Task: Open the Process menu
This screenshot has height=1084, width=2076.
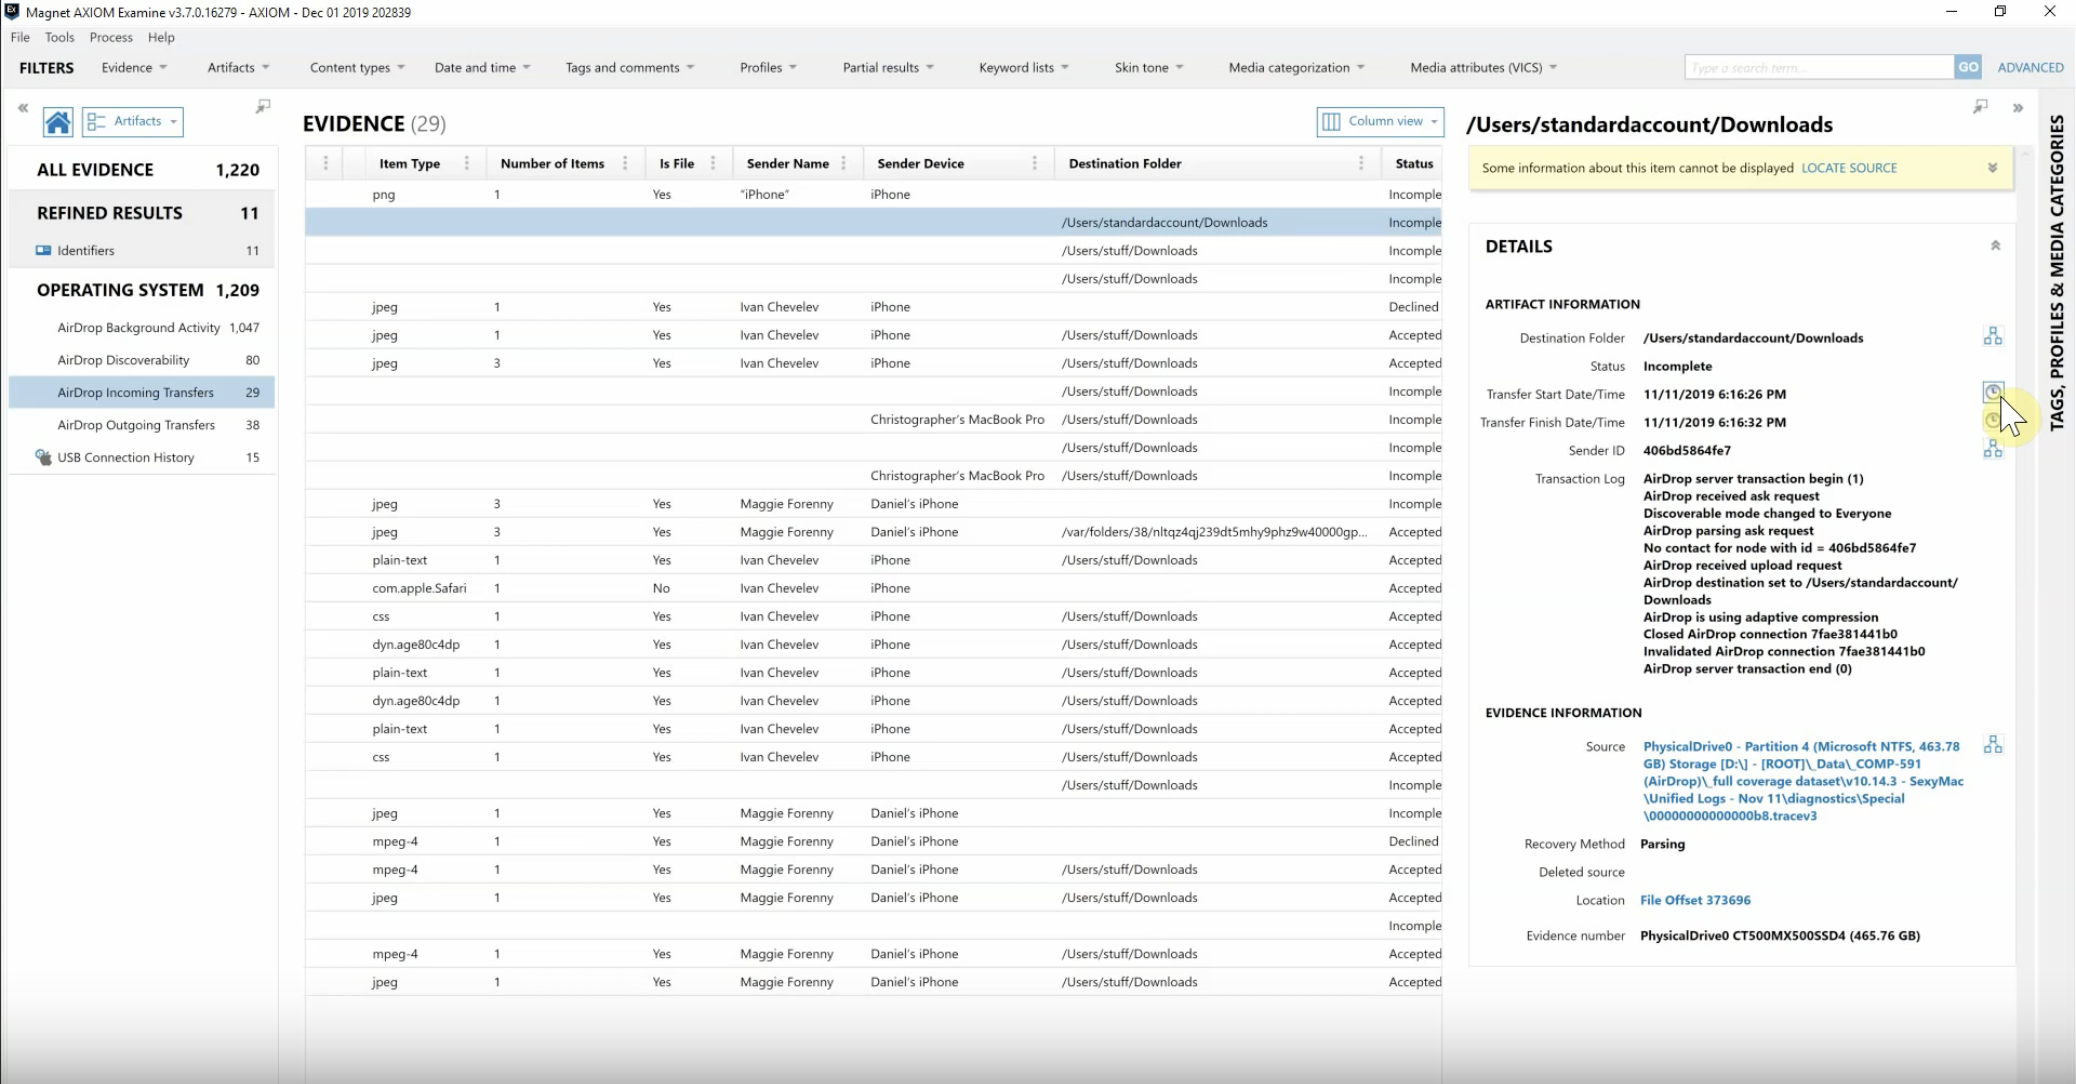Action: click(x=111, y=37)
